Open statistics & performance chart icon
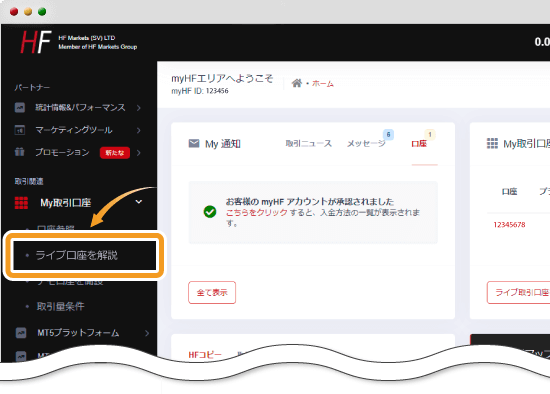This screenshot has height=394, width=550. pyautogui.click(x=20, y=107)
